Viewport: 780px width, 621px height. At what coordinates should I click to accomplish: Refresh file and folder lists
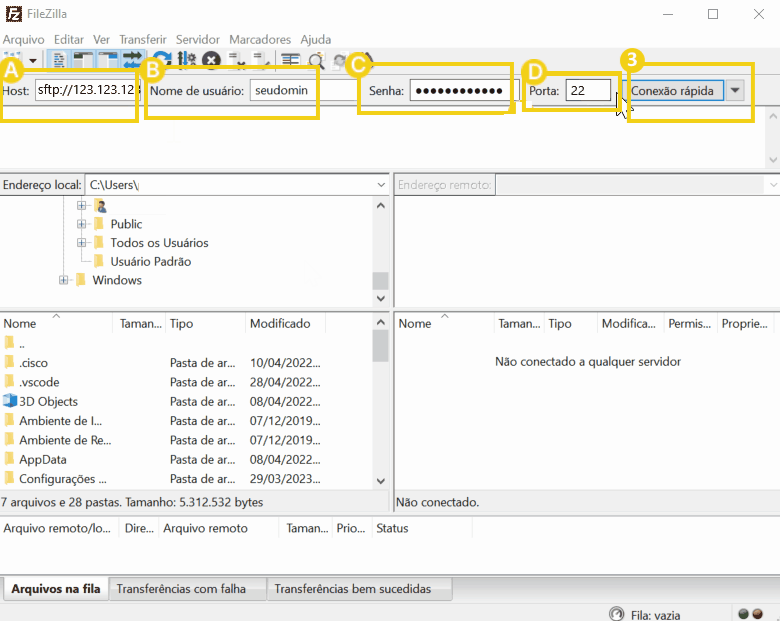point(162,59)
